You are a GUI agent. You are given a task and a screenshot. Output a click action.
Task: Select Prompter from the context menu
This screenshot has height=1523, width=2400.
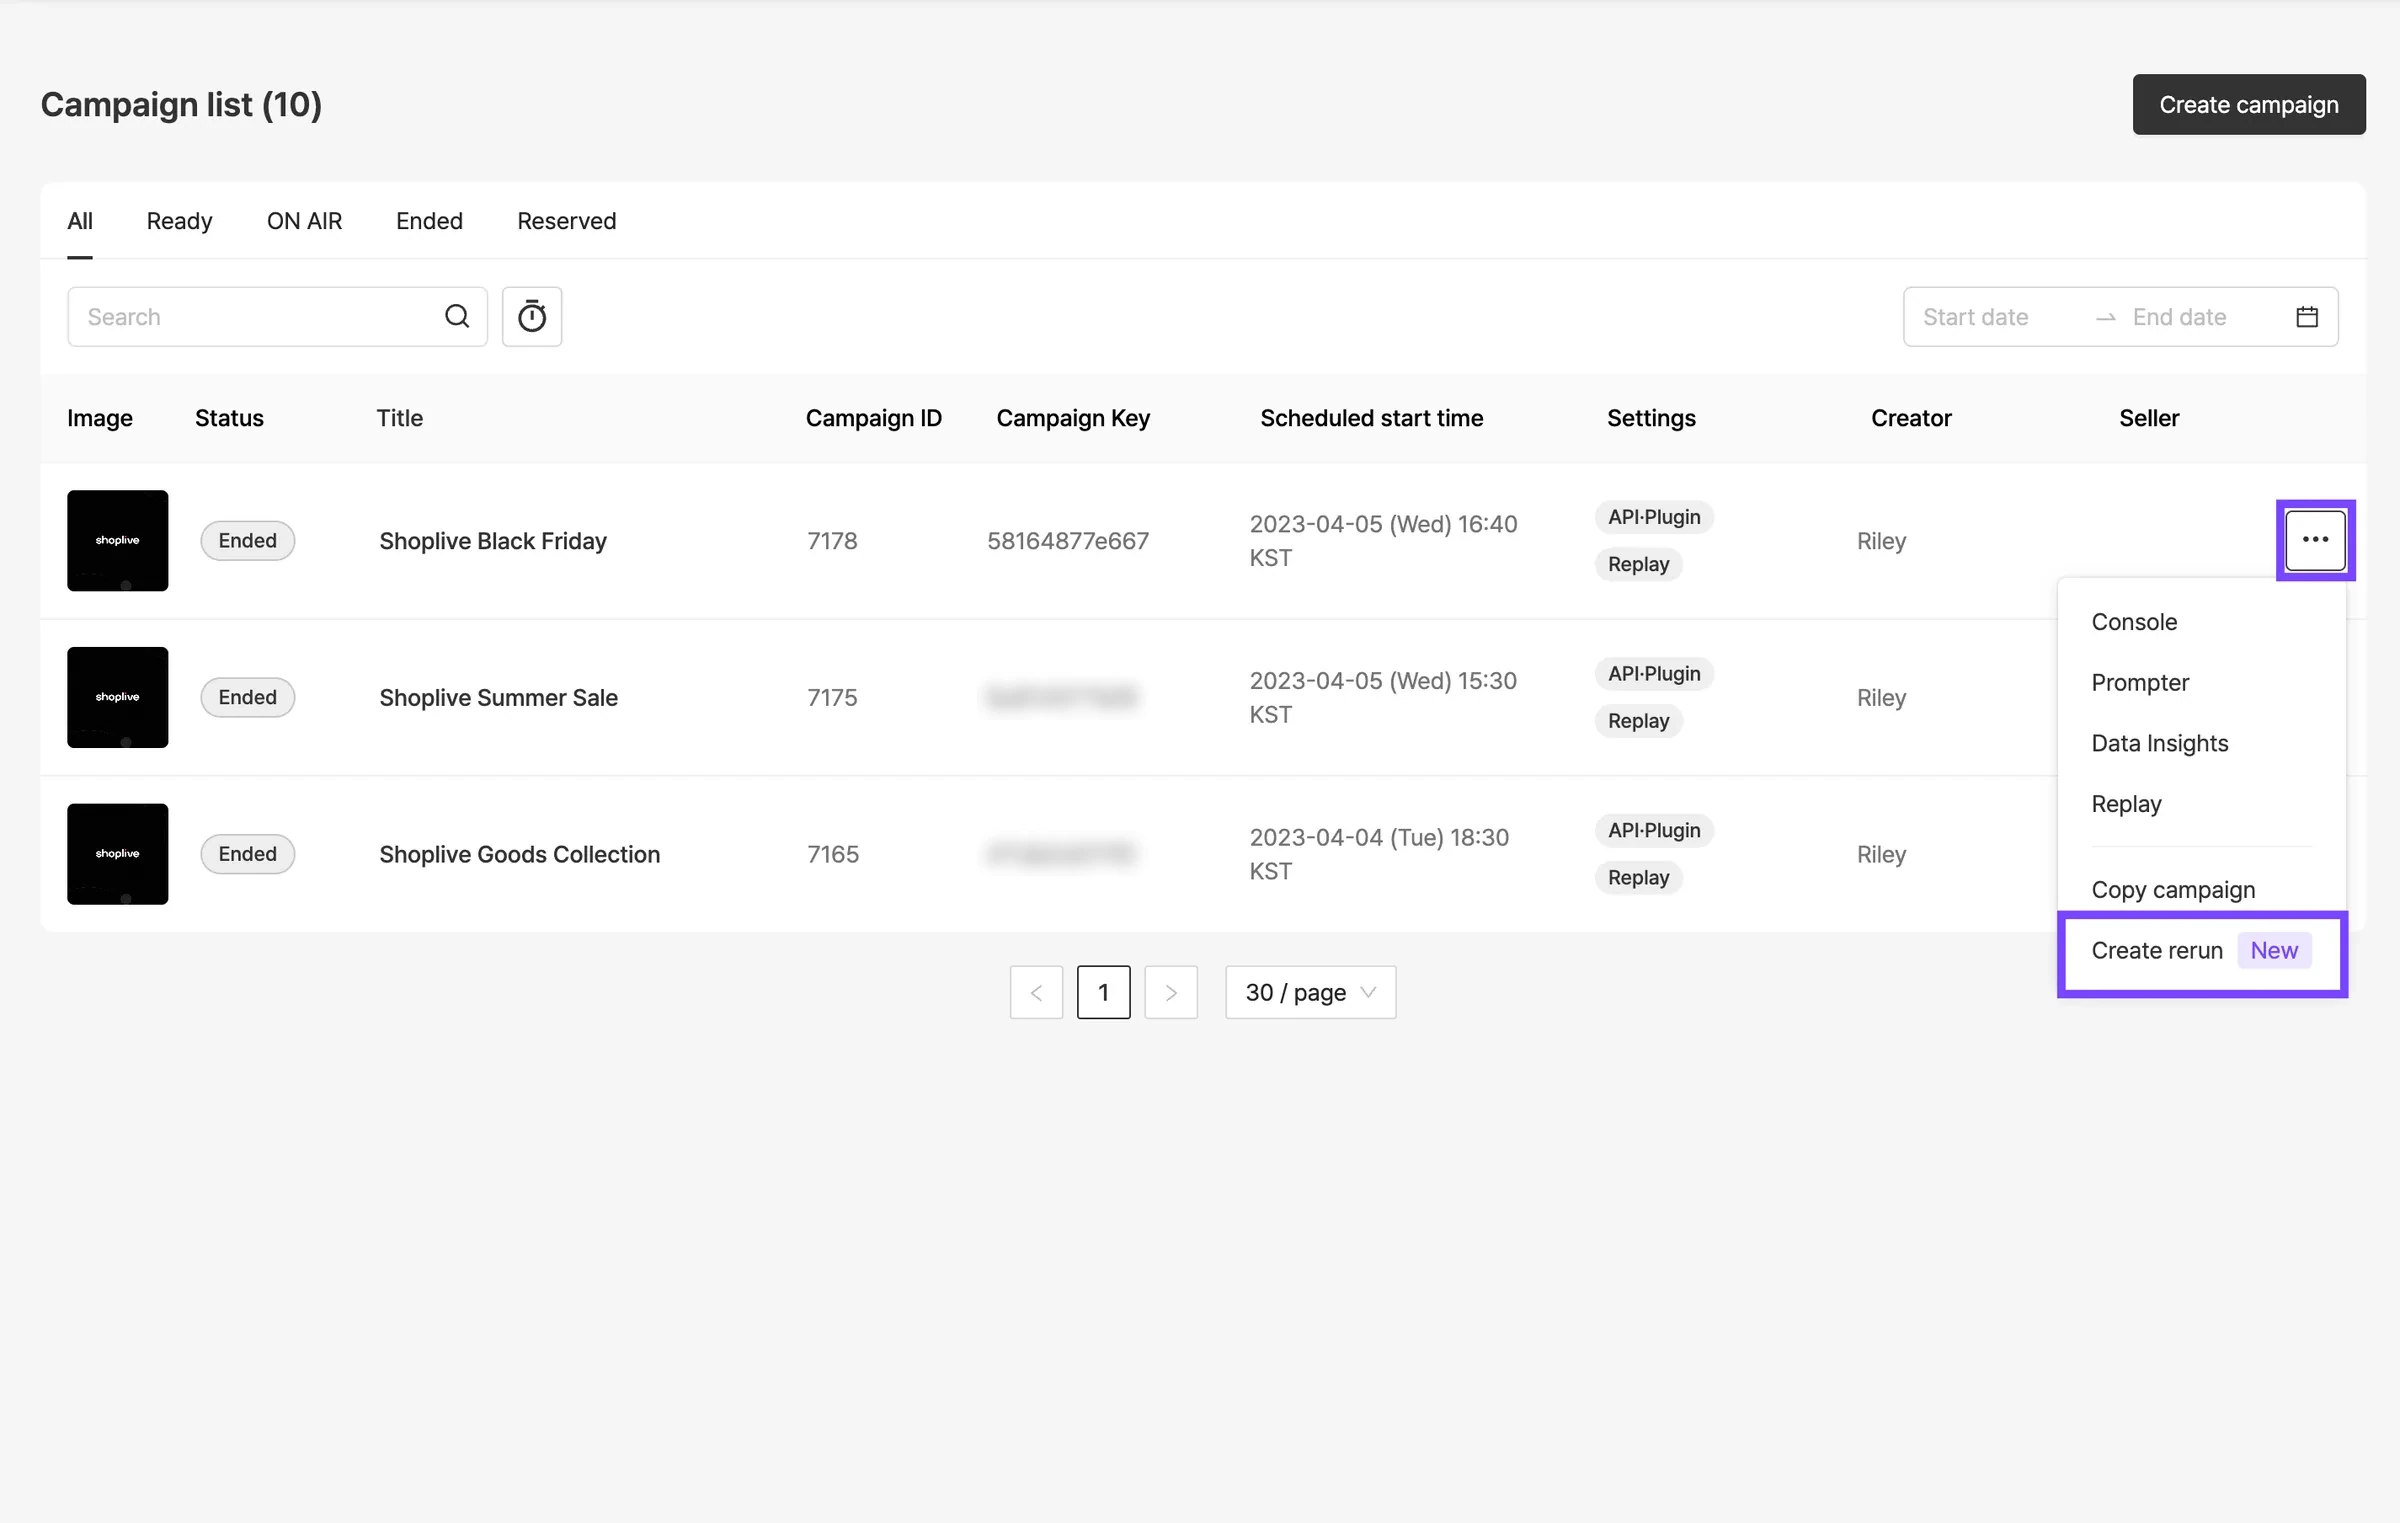click(x=2201, y=682)
